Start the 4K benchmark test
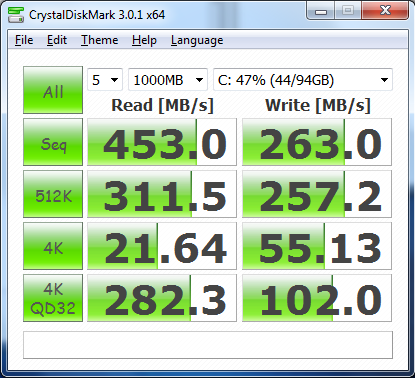Viewport: 415px width, 378px height. click(53, 246)
